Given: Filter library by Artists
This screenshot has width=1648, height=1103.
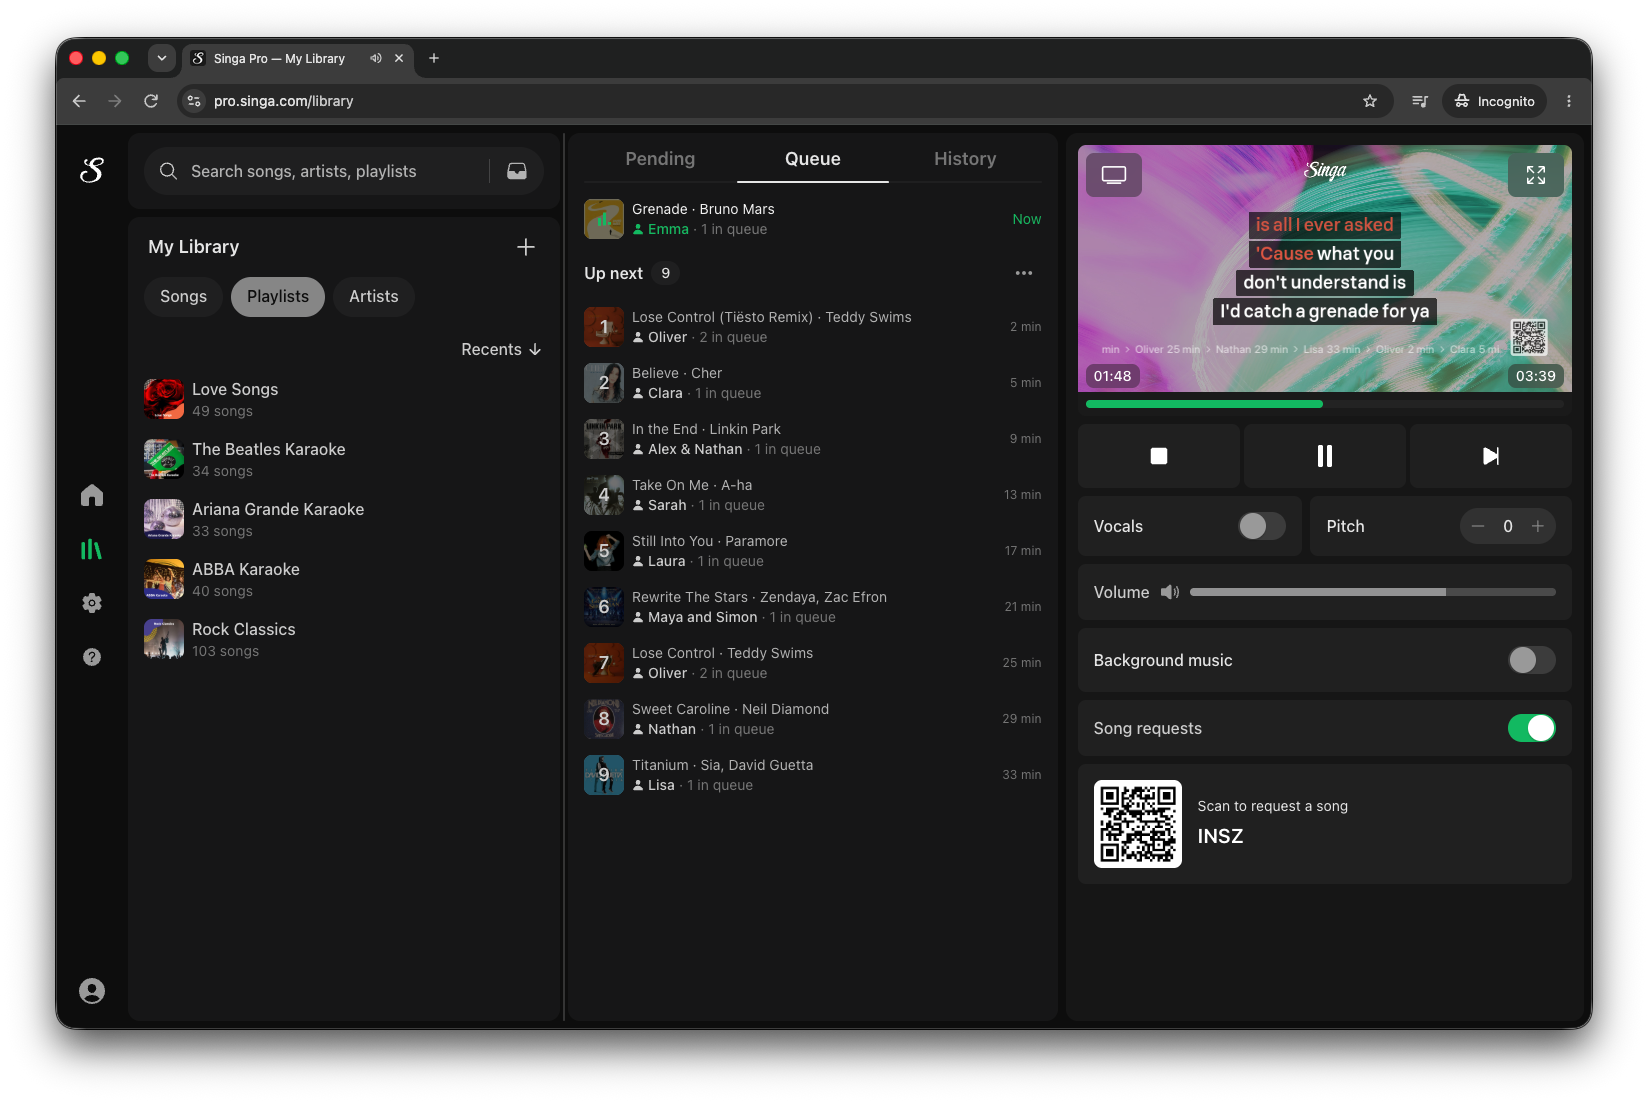Looking at the screenshot, I should 374,297.
